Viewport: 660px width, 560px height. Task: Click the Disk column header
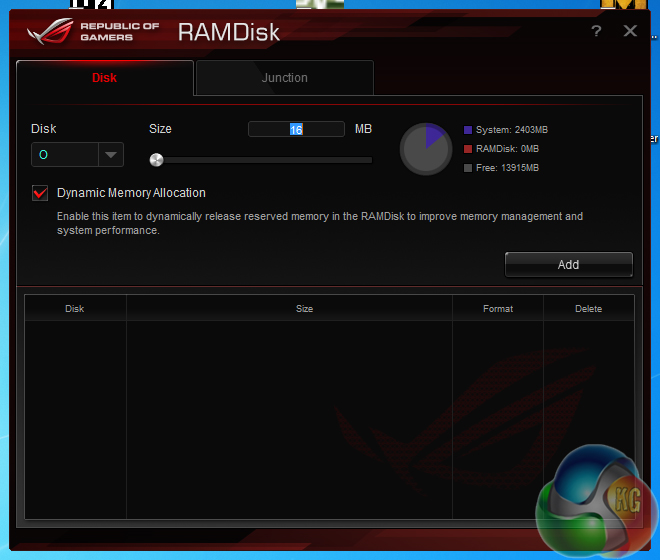point(75,309)
